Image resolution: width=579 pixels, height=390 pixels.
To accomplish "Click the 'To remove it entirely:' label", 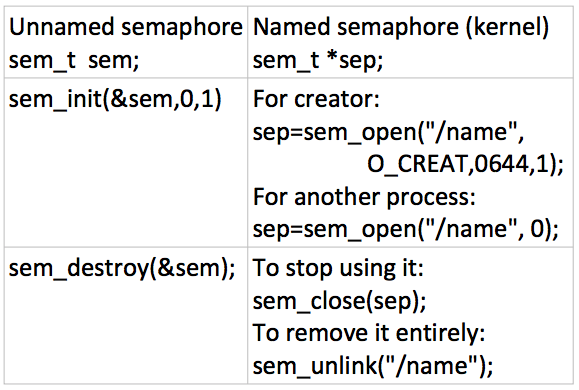I will click(369, 333).
